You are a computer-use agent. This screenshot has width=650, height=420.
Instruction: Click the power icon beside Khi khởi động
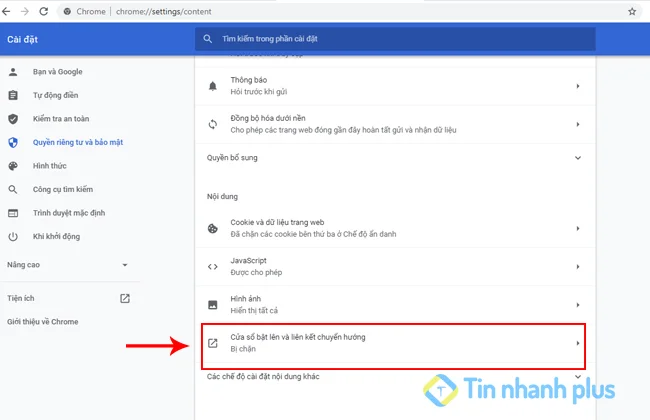coord(13,237)
